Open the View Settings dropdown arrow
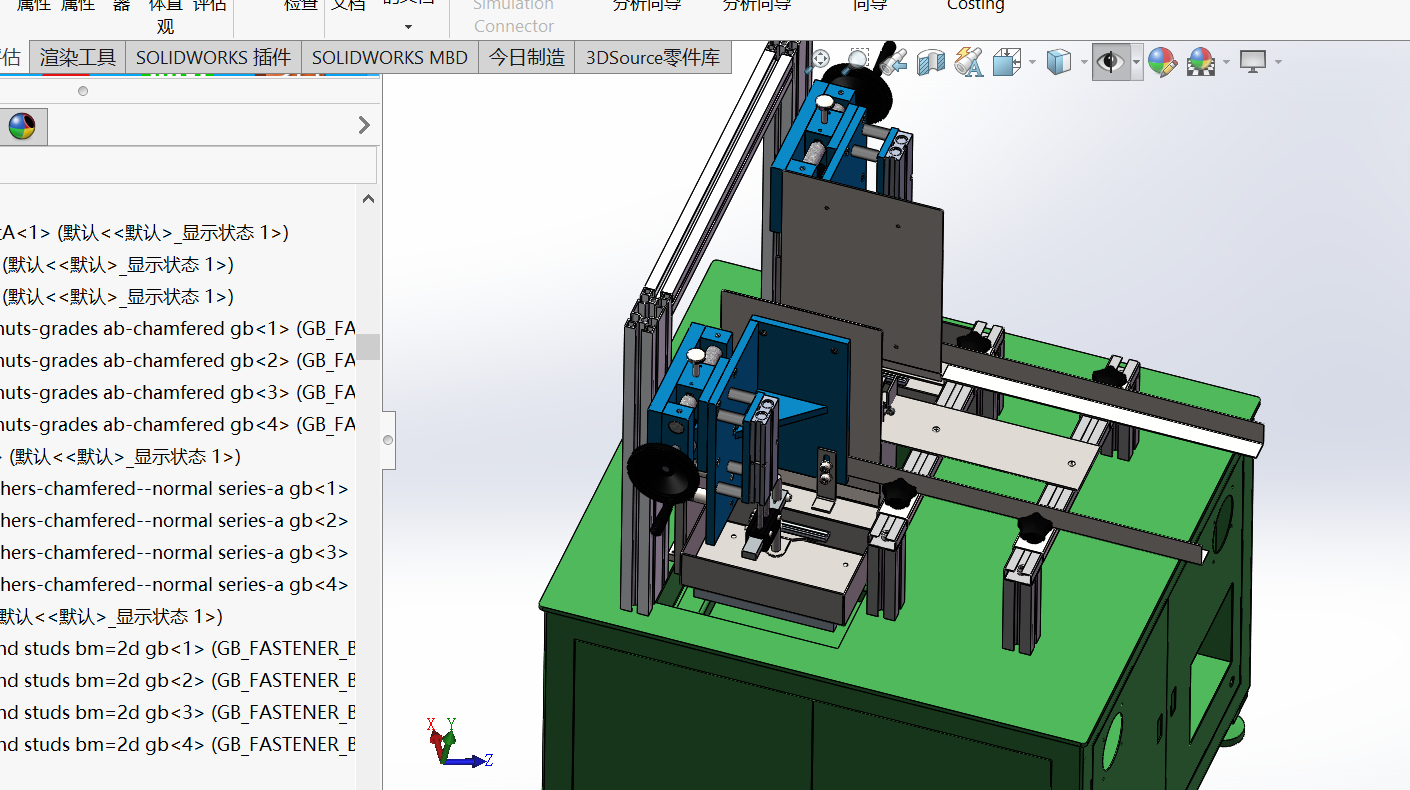The width and height of the screenshot is (1410, 790). tap(1278, 62)
